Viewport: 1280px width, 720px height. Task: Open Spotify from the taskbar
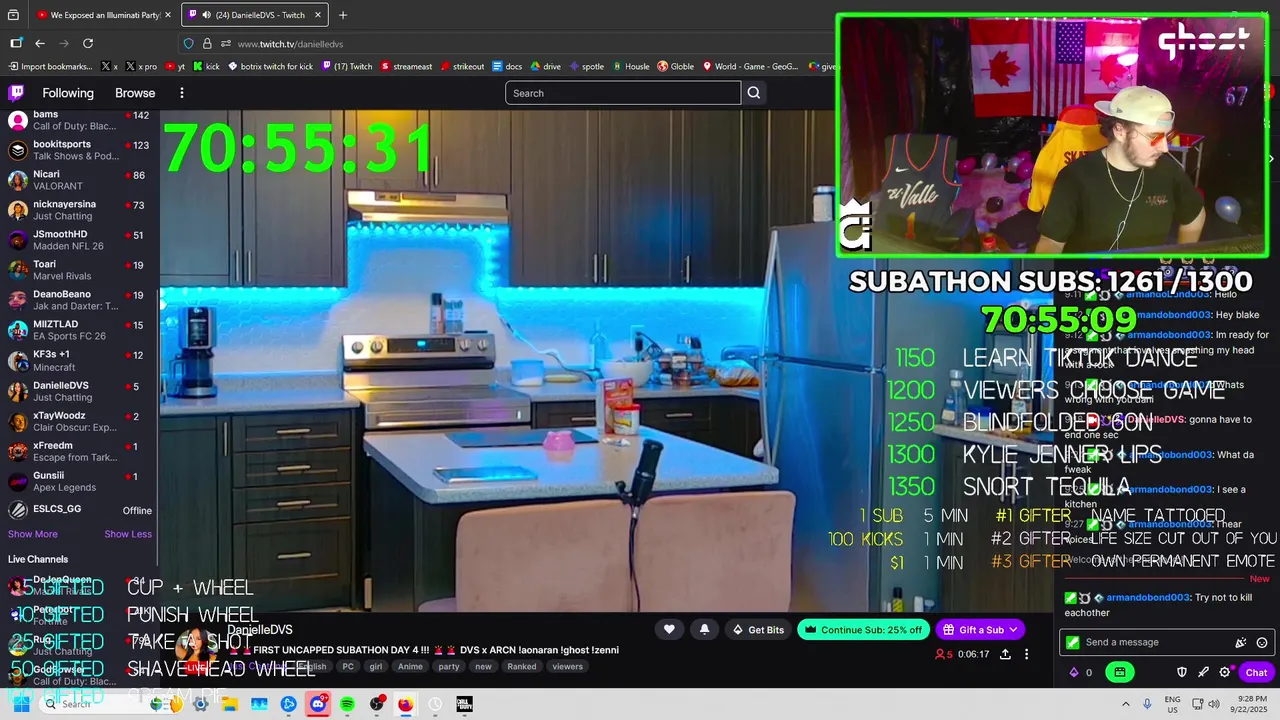coord(347,704)
